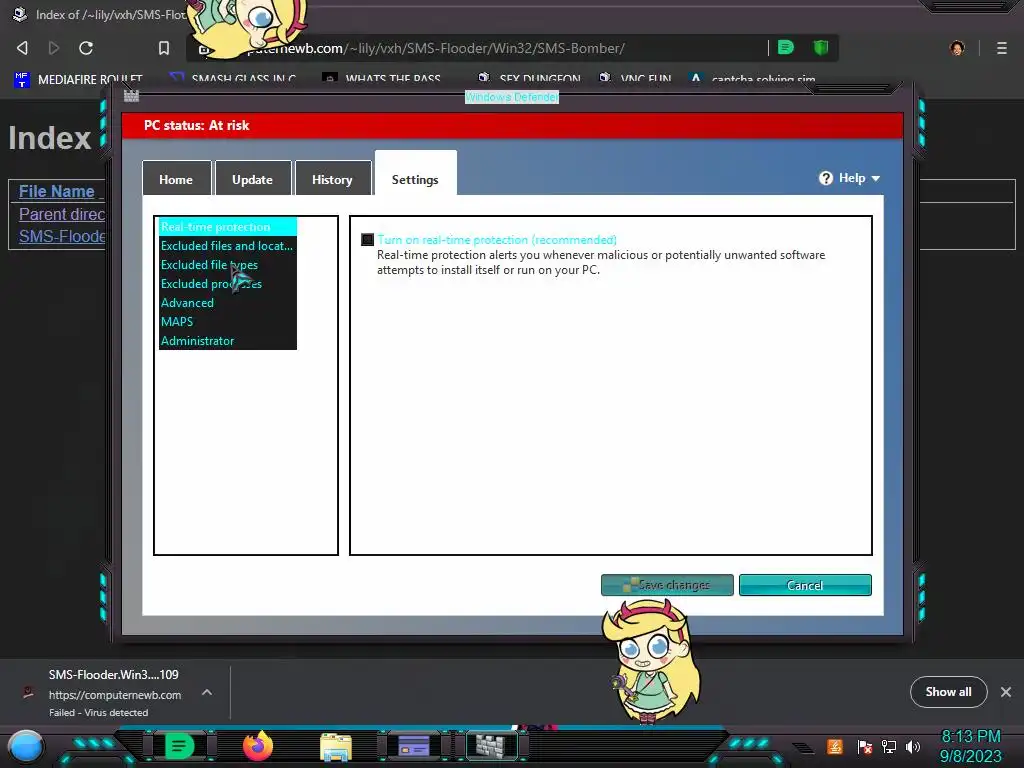Open Firefox from the taskbar
This screenshot has height=768, width=1024.
click(x=258, y=746)
